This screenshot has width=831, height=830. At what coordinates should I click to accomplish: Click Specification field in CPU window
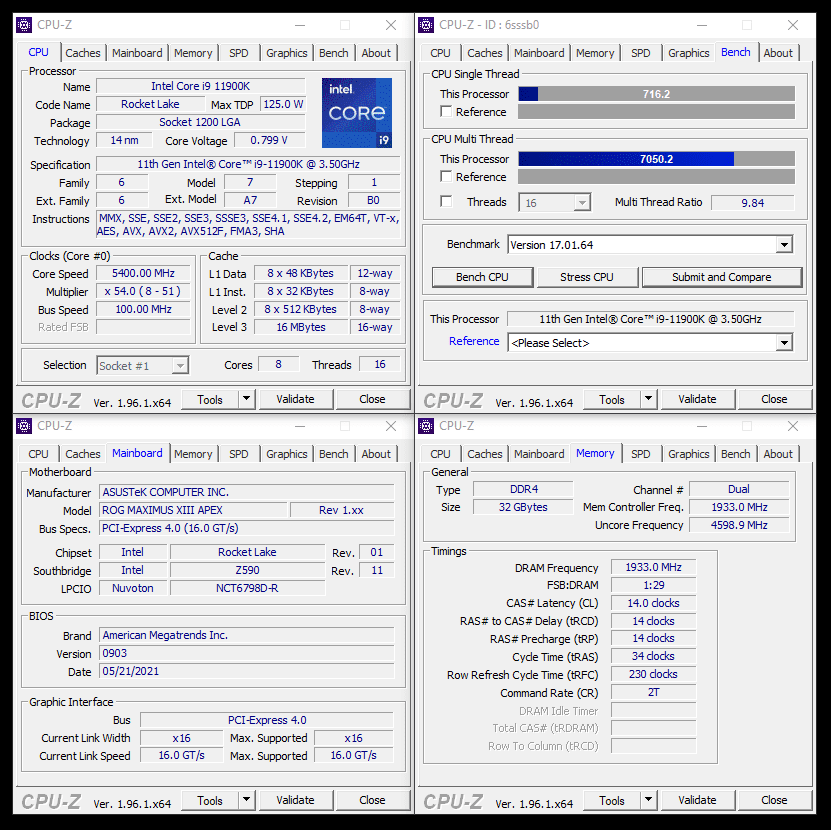coord(248,164)
